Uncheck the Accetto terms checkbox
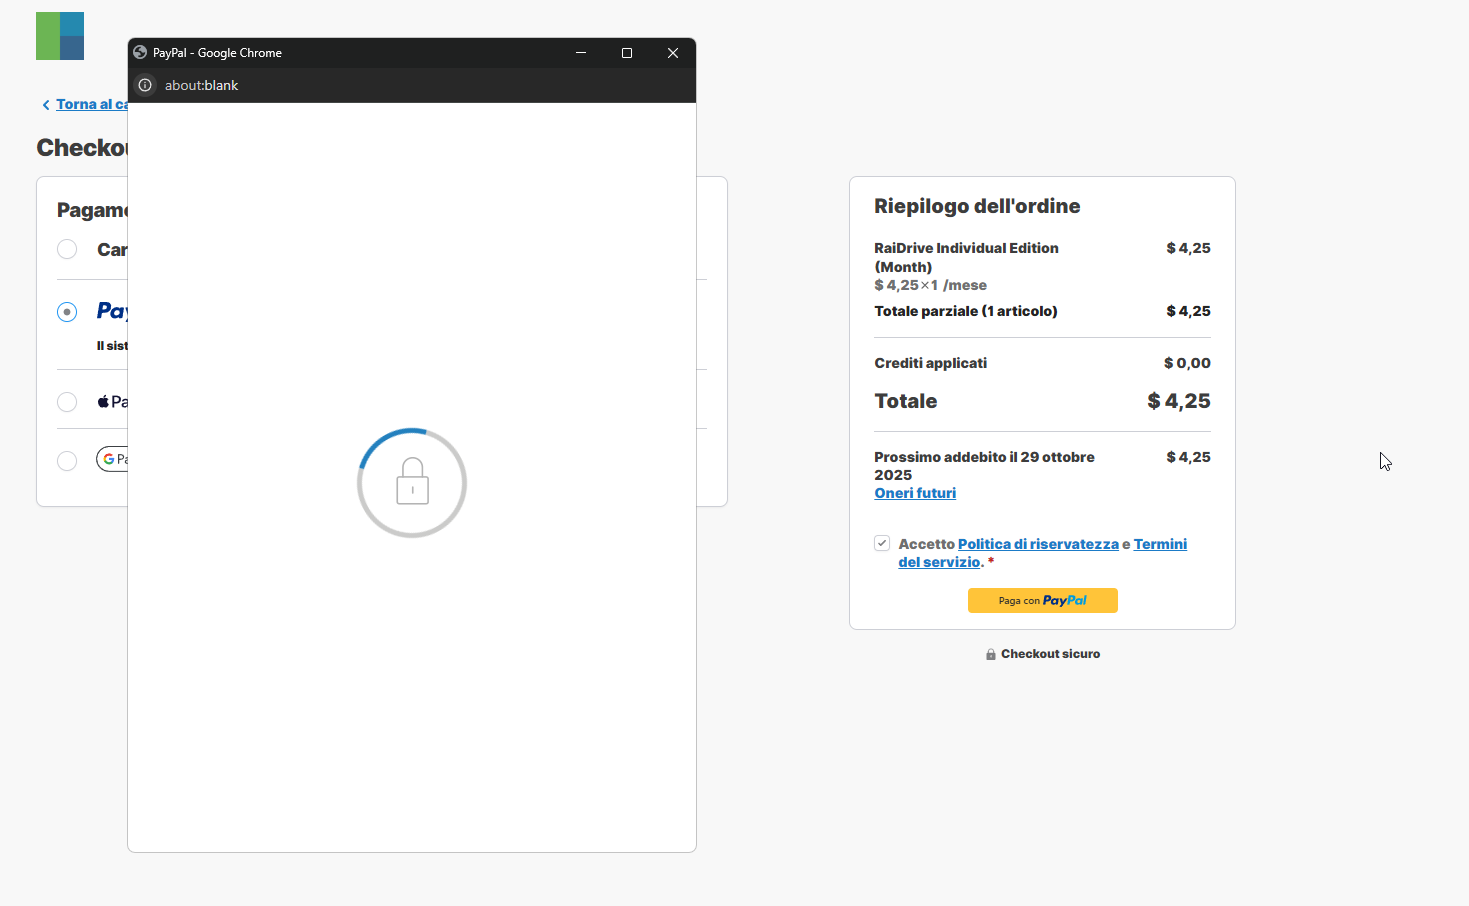This screenshot has height=906, width=1469. coord(882,543)
